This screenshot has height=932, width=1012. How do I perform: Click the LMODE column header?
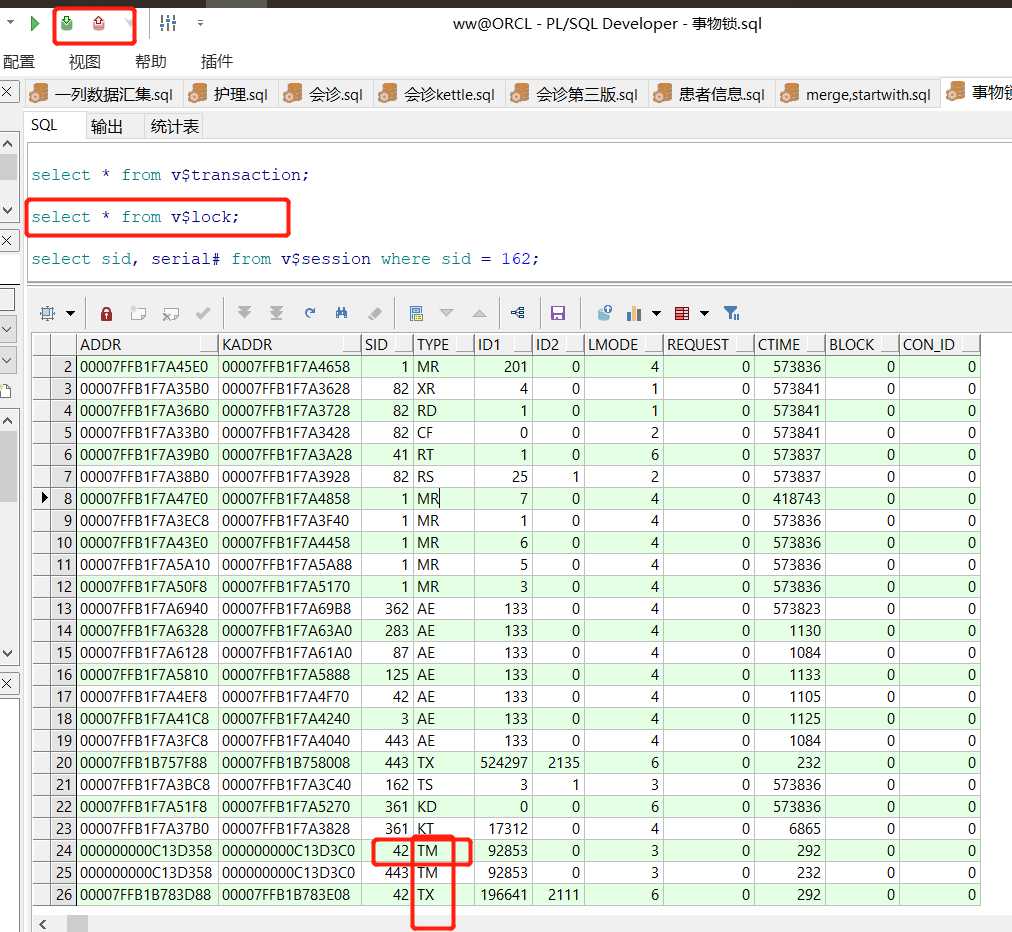(x=623, y=345)
